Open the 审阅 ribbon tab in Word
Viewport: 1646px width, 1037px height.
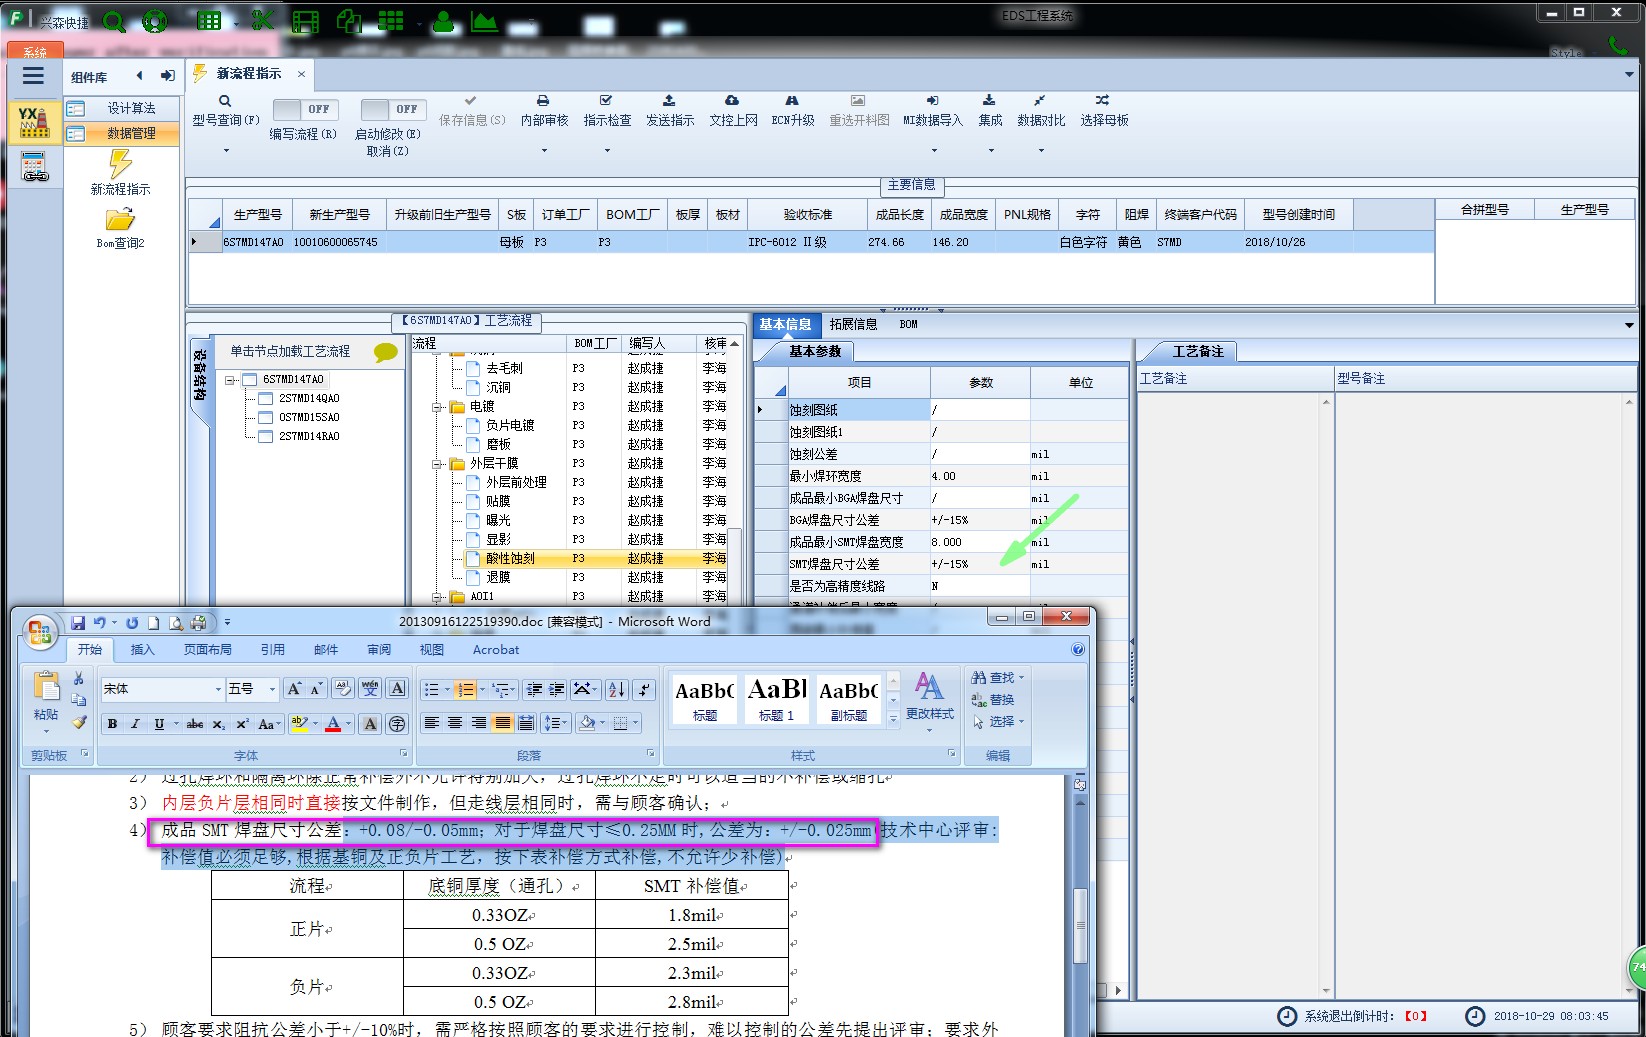379,649
